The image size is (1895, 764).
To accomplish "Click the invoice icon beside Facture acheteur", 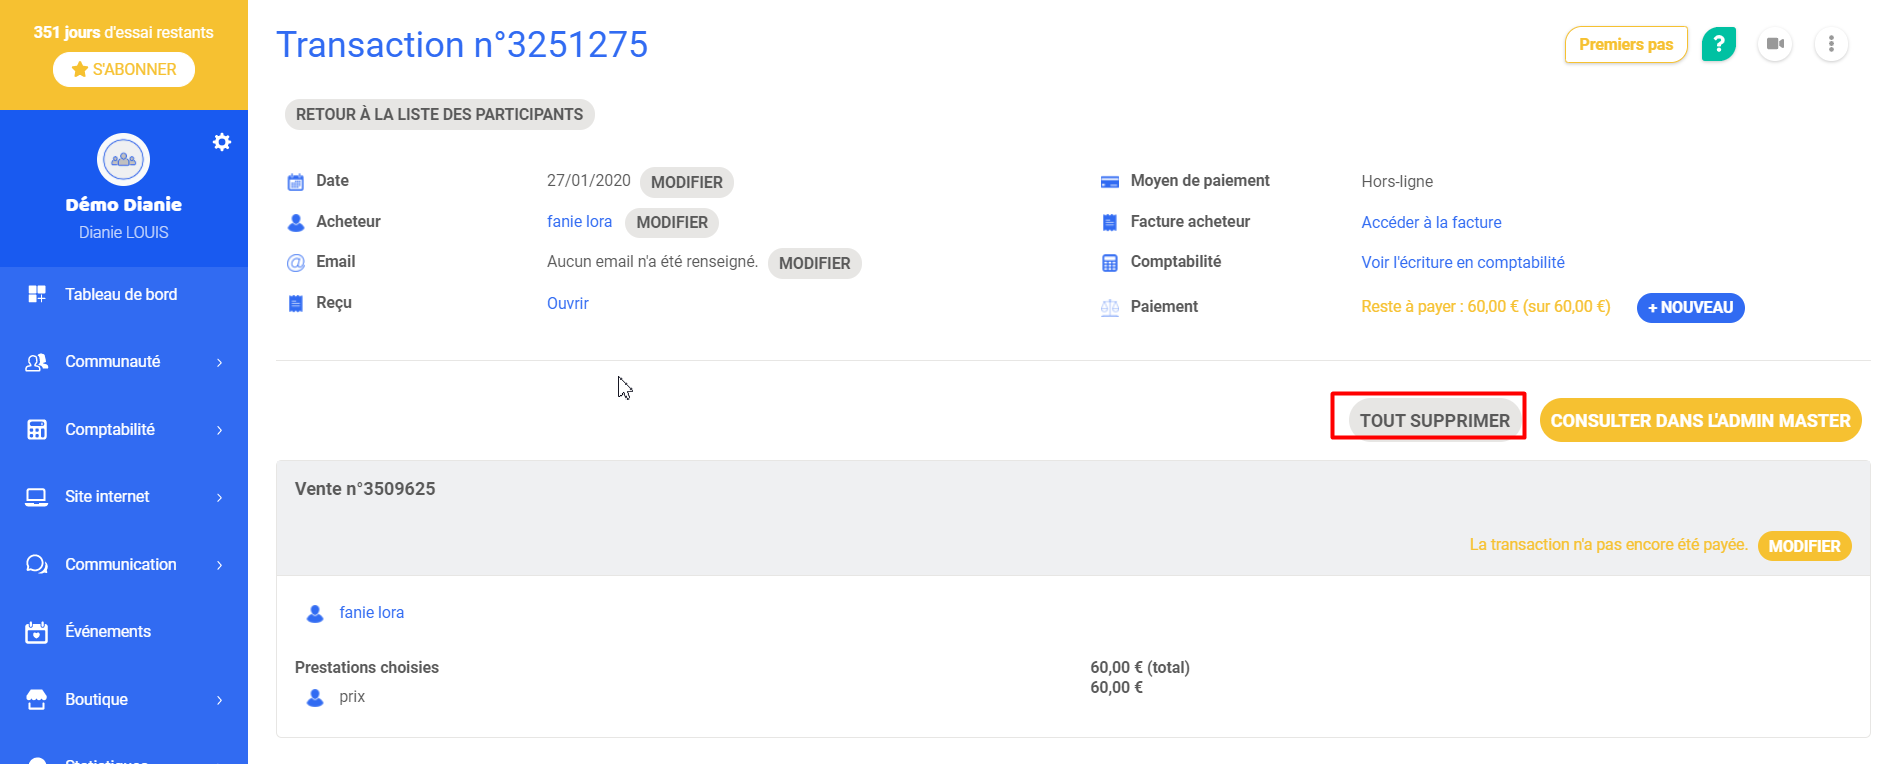I will (x=1110, y=222).
